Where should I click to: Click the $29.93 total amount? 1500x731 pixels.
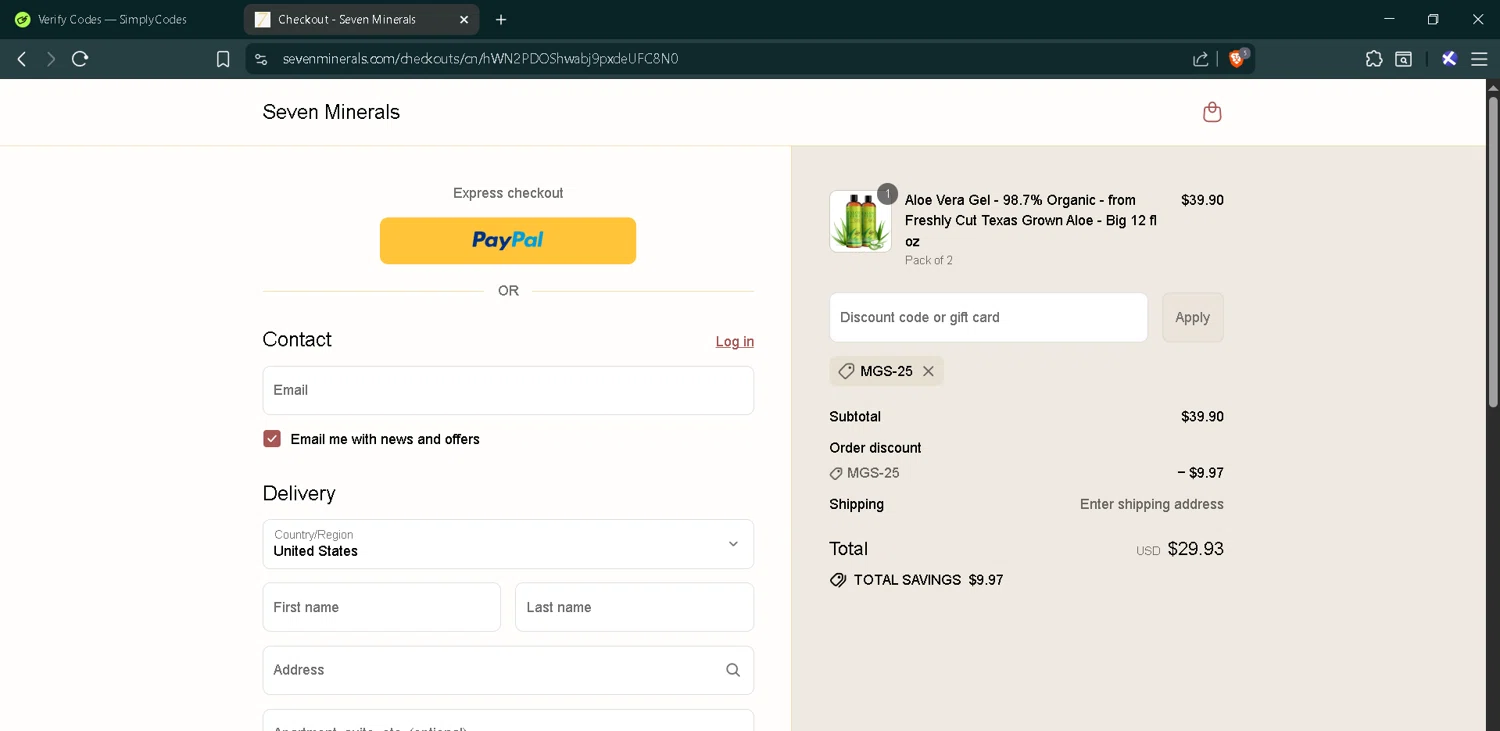[x=1195, y=549]
